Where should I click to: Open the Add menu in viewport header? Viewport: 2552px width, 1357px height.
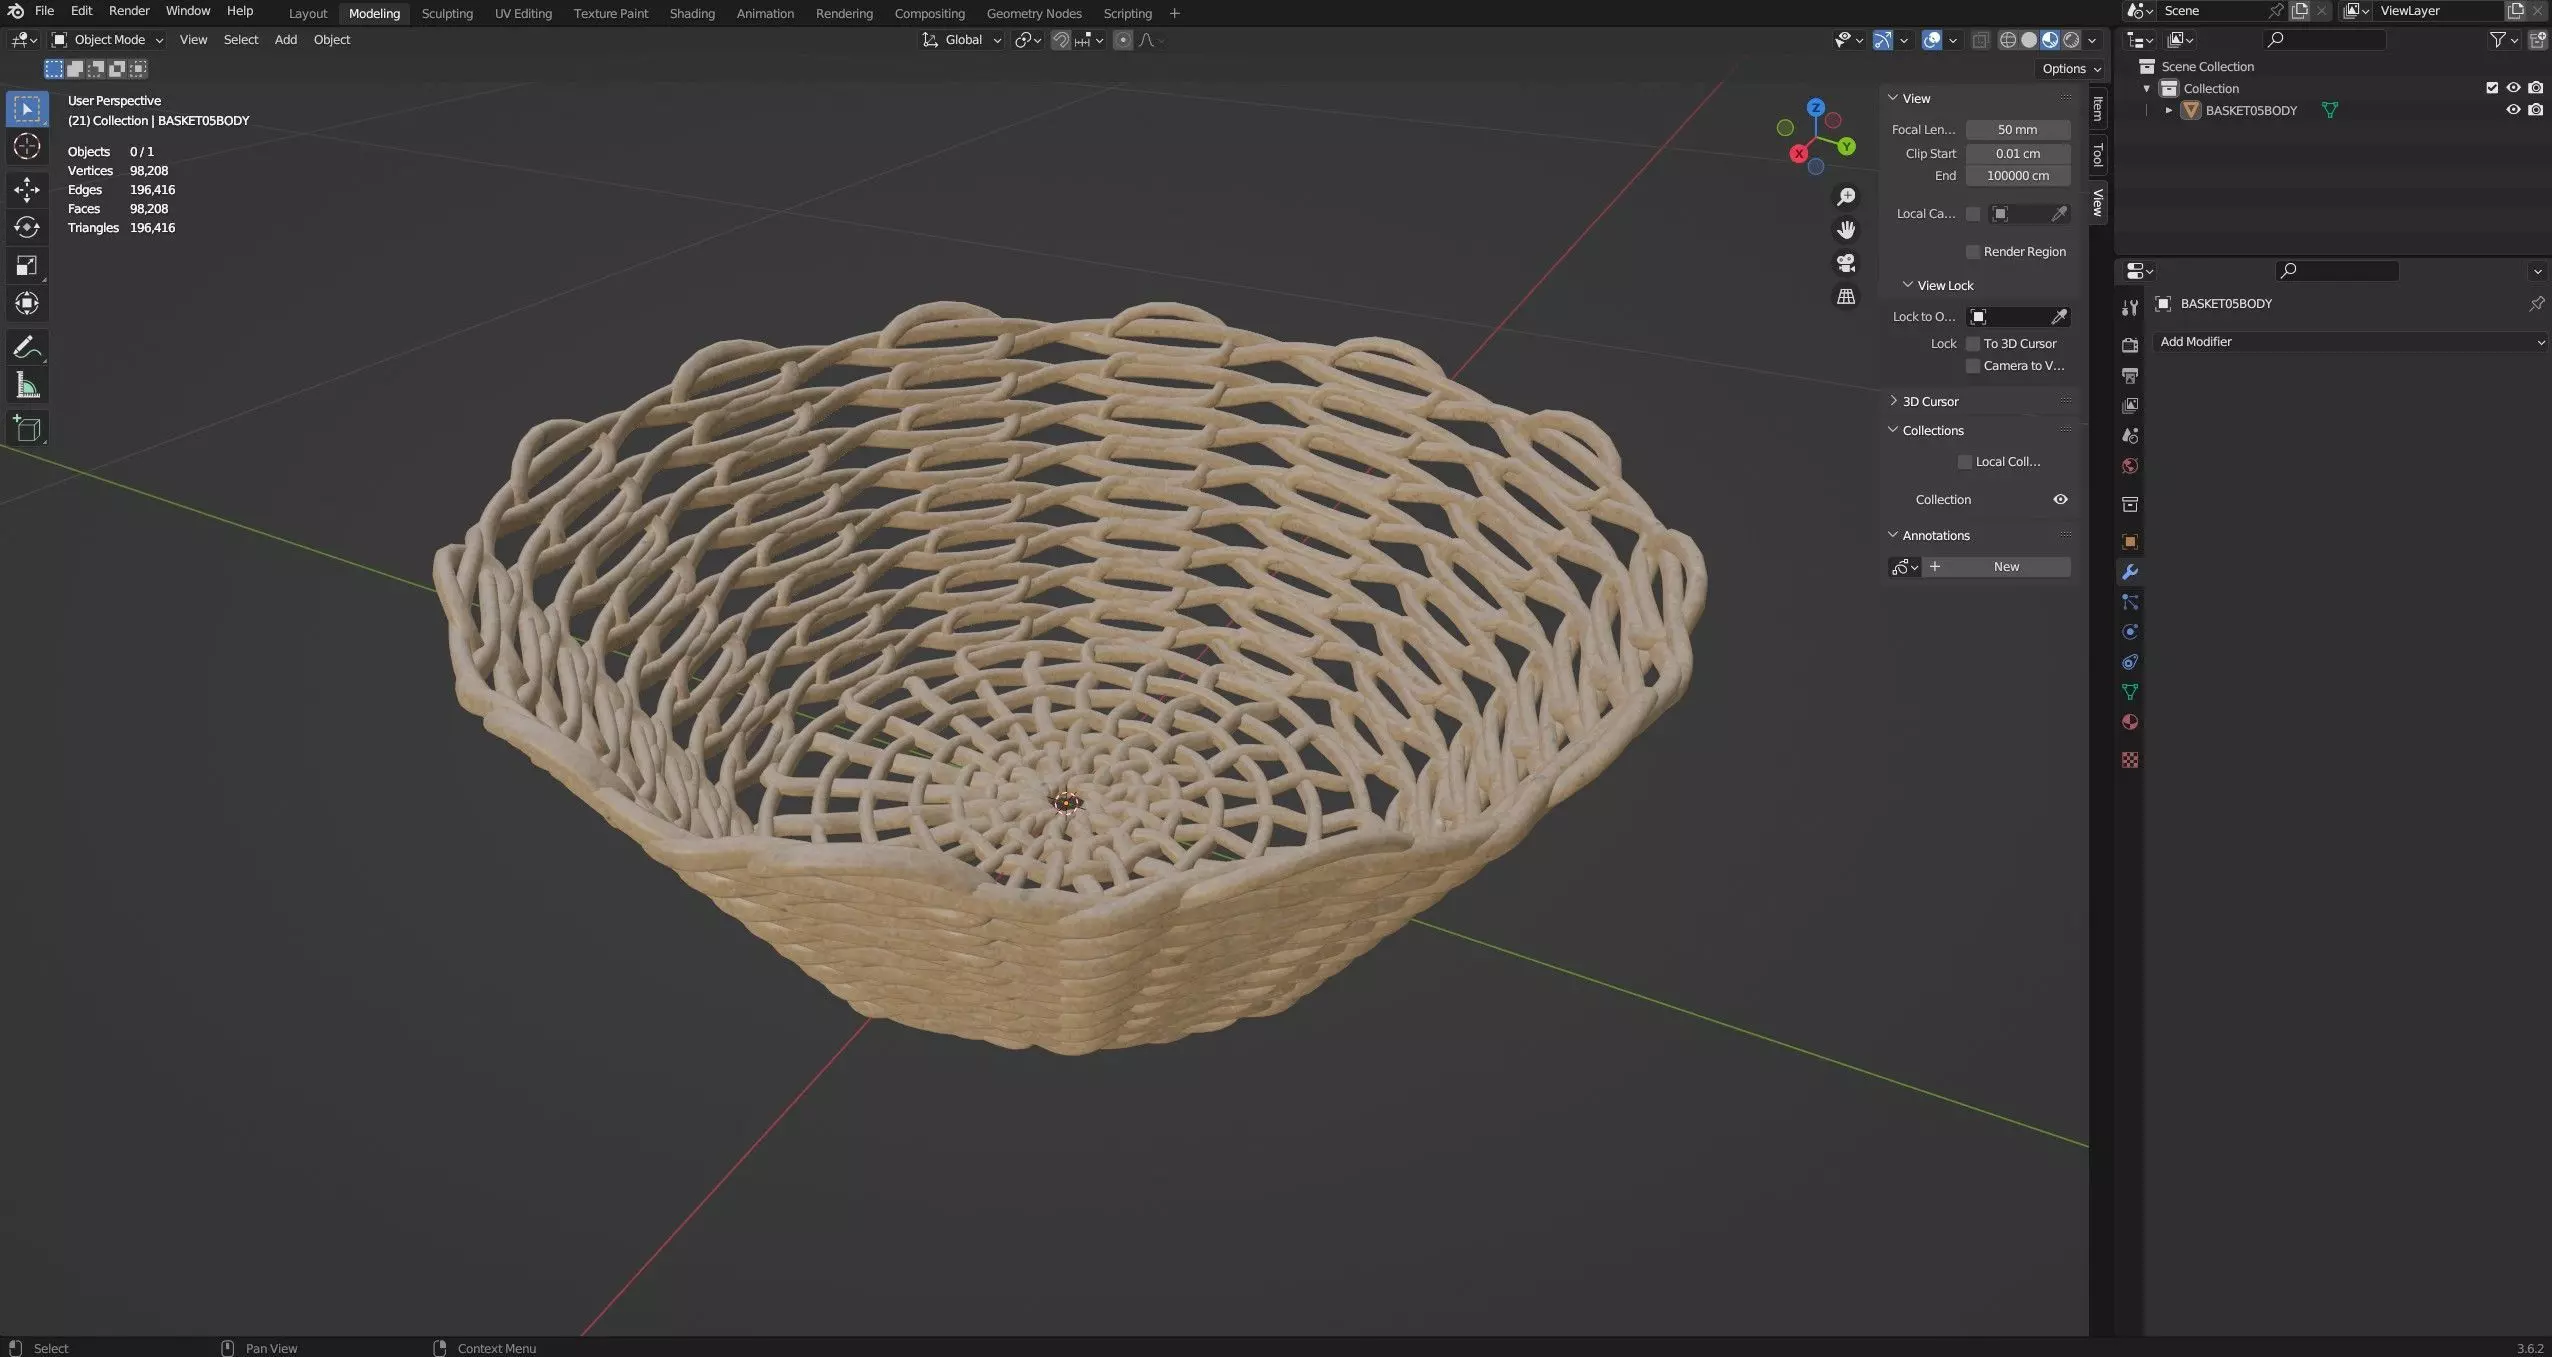click(x=285, y=40)
